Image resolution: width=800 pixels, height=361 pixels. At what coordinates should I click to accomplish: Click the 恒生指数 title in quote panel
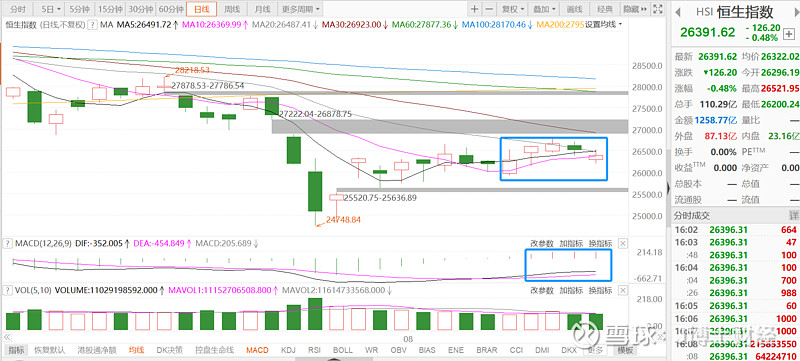(745, 12)
